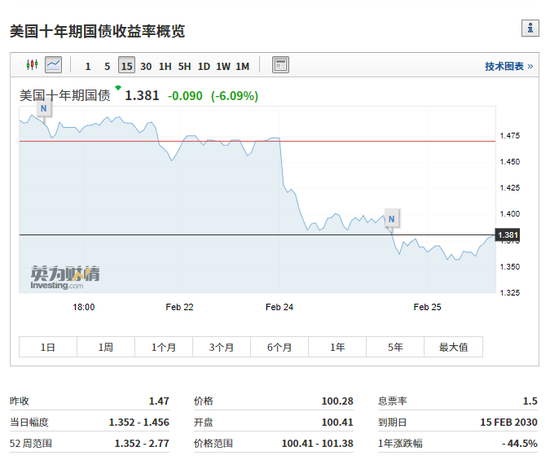Choose the 5H interval
The image size is (550, 460).
pos(185,66)
